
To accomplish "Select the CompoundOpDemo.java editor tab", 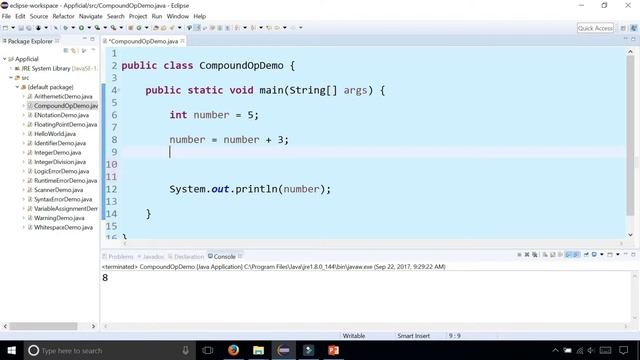I will coord(144,41).
